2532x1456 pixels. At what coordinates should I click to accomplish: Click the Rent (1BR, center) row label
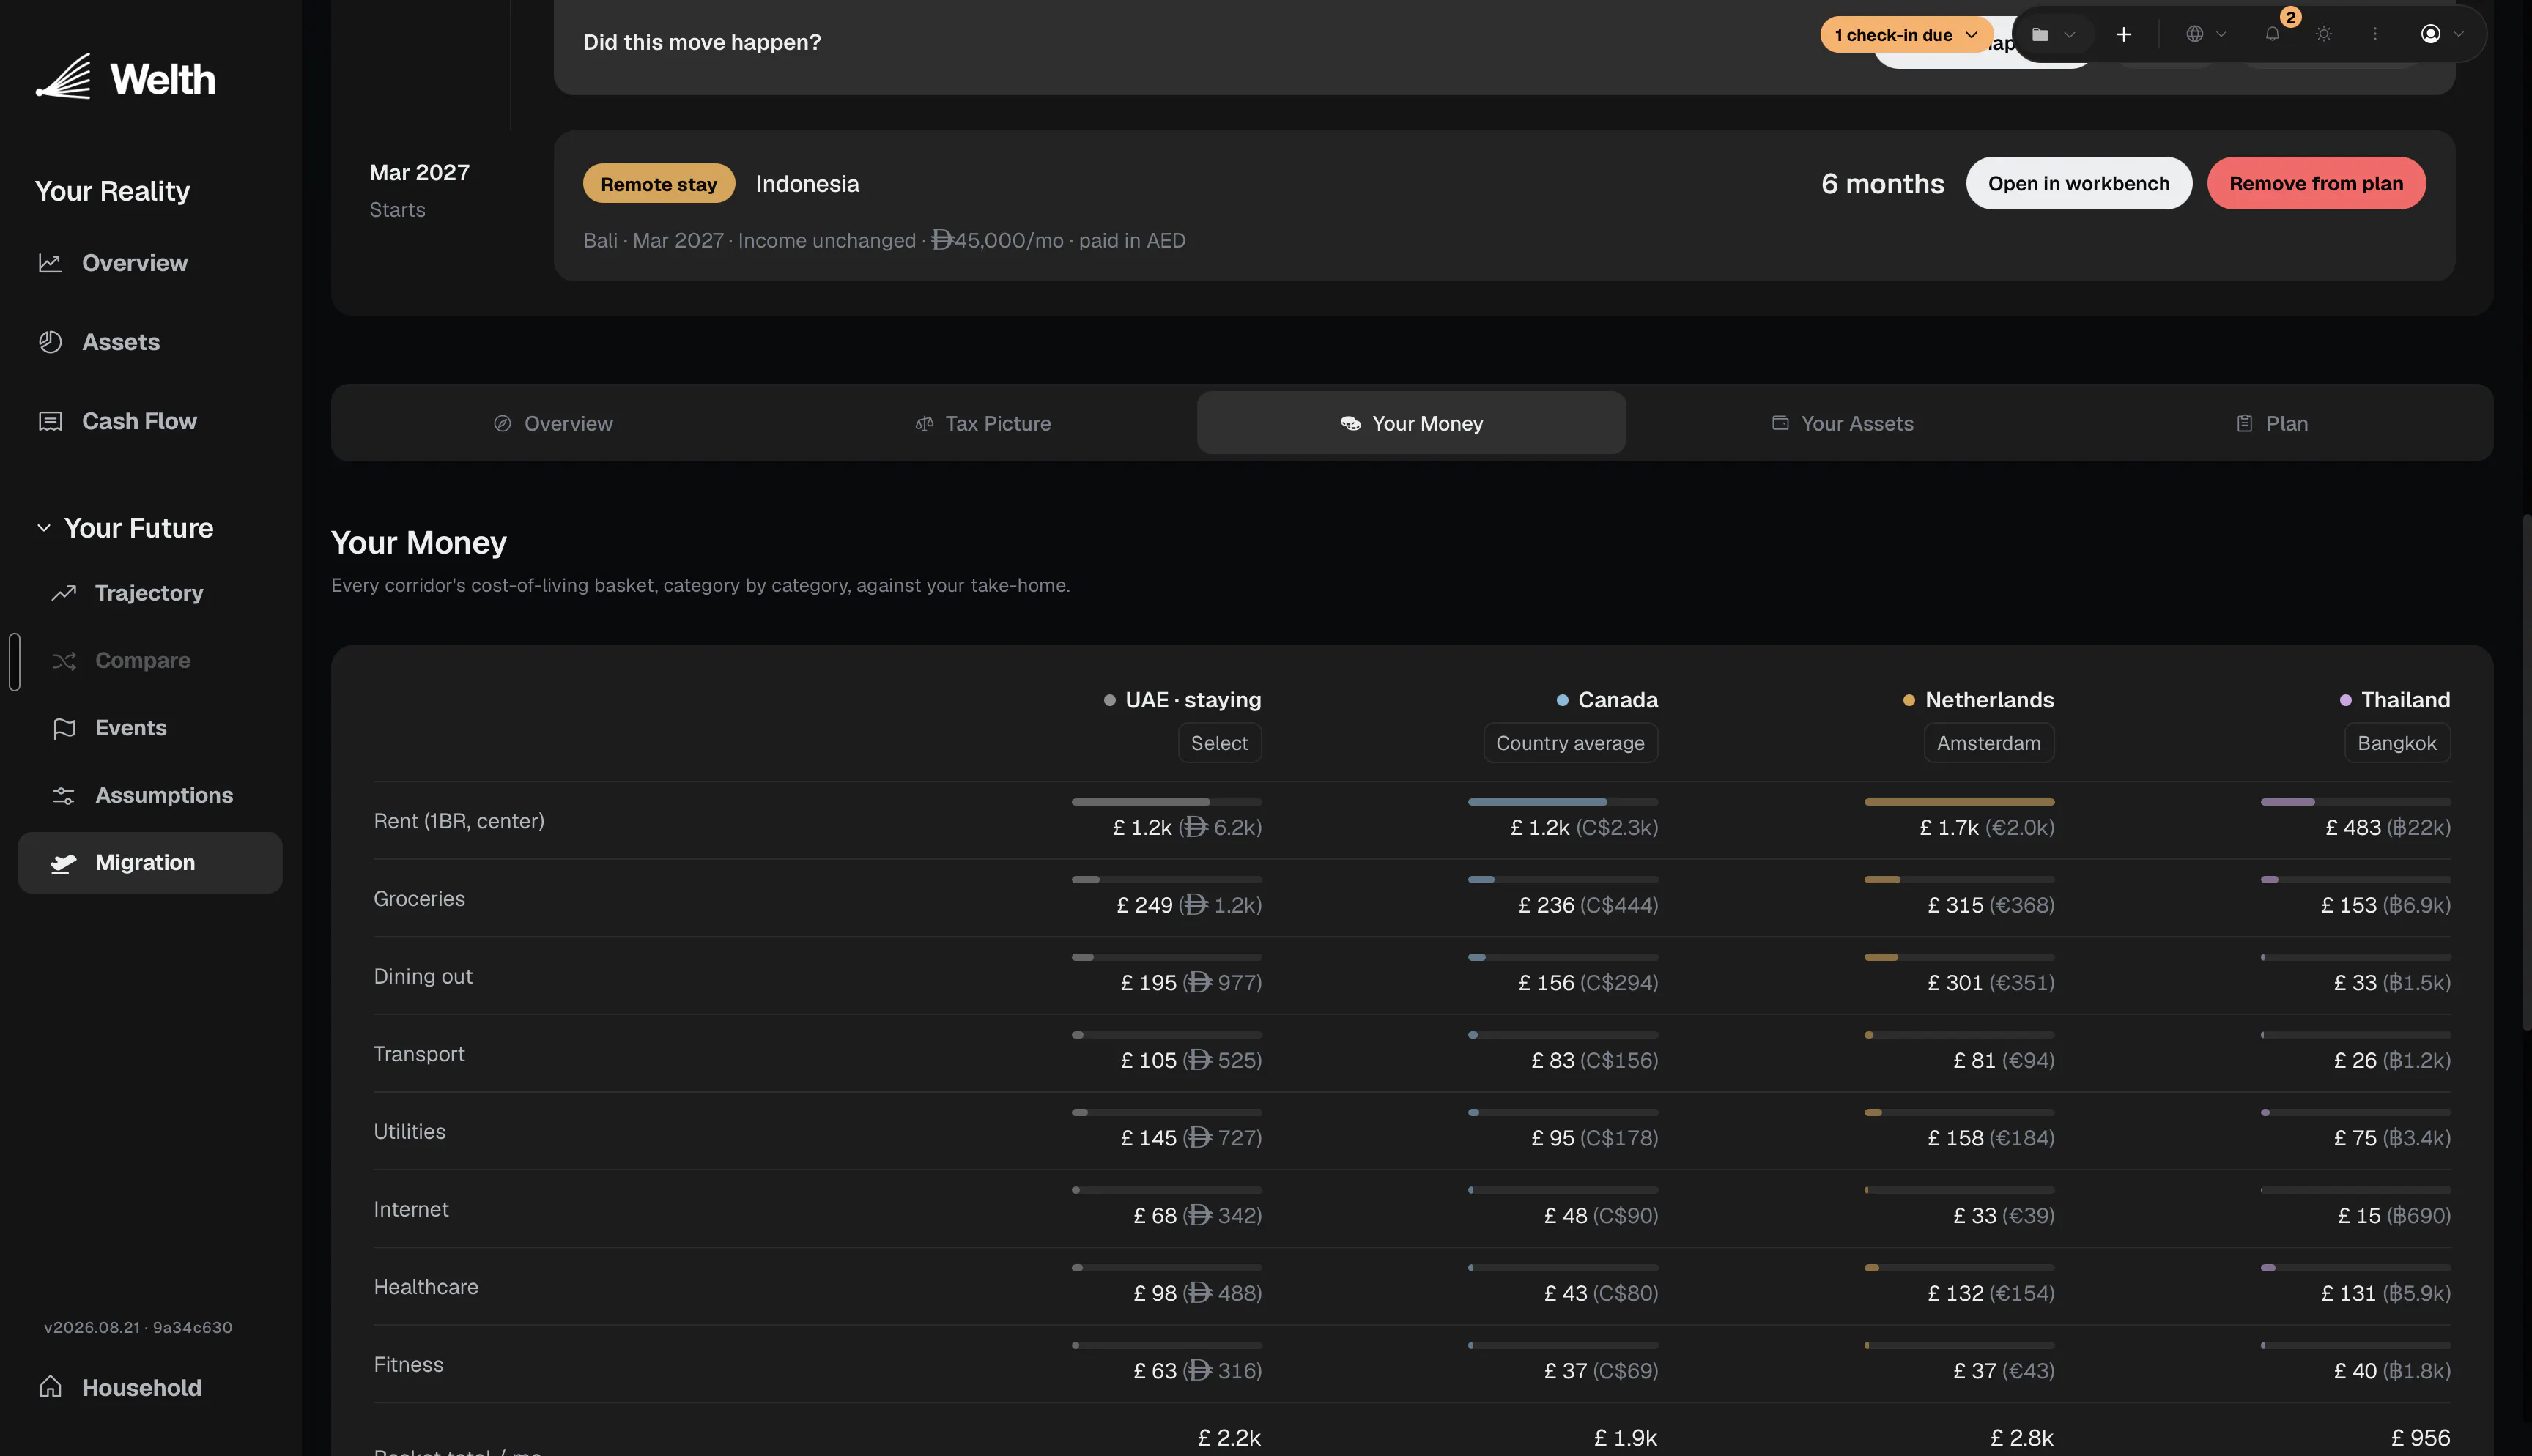(459, 821)
